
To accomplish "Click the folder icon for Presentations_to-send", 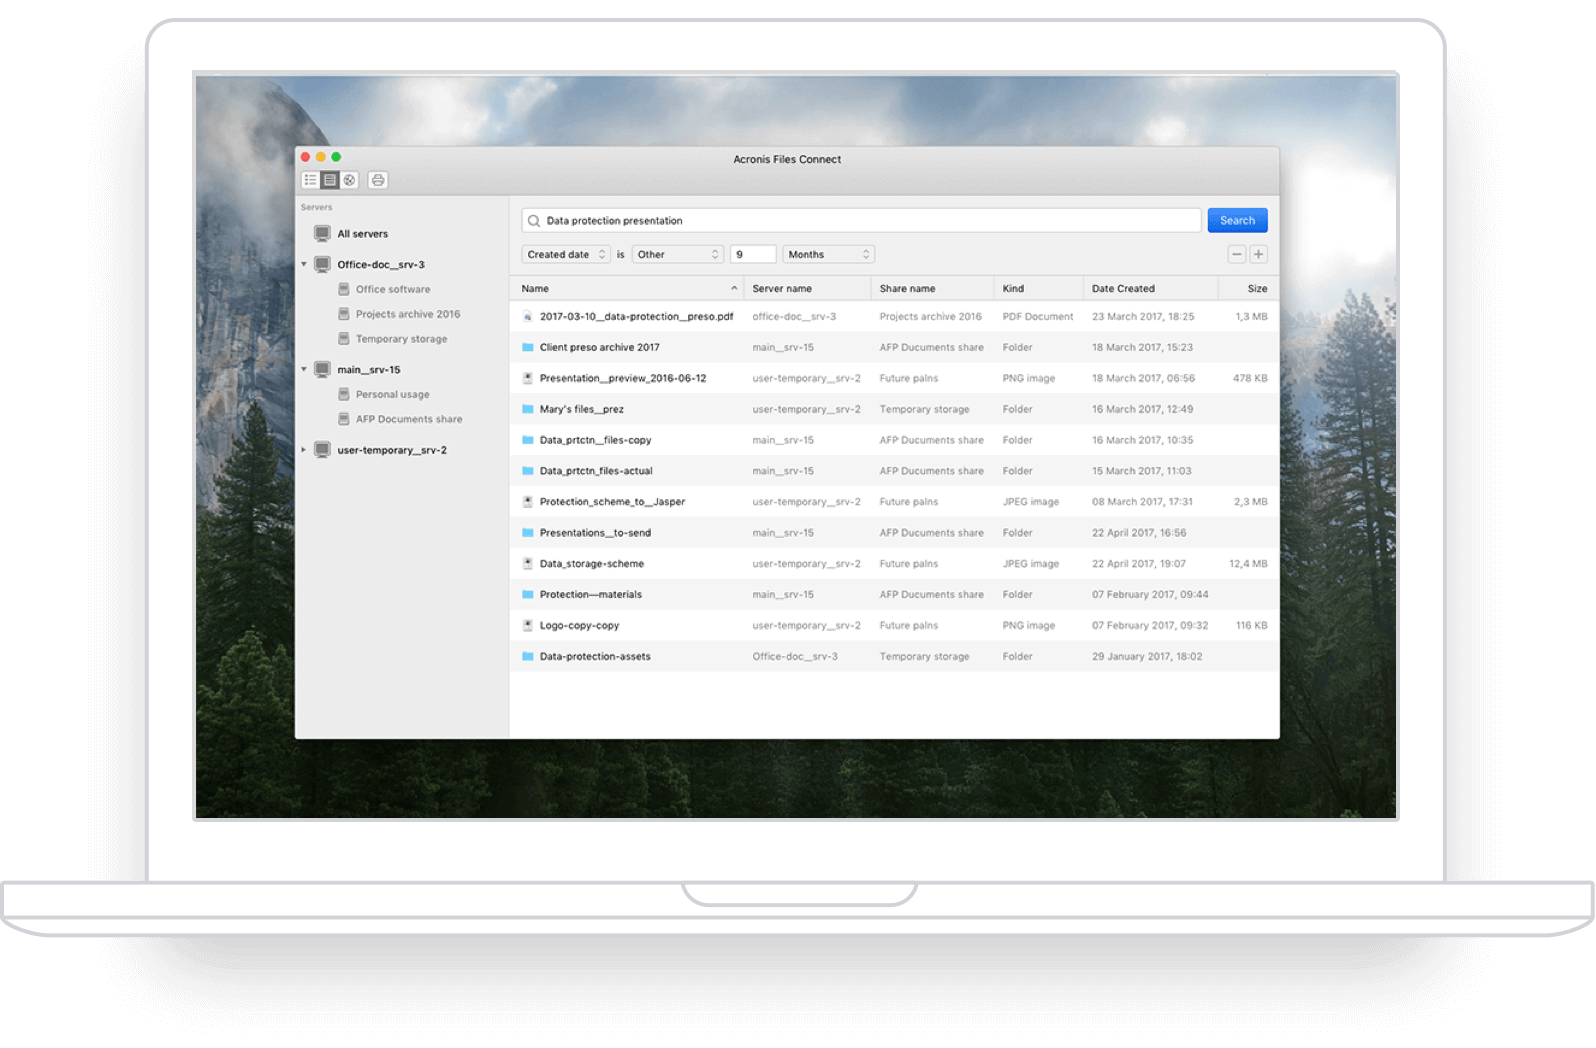I will coord(527,533).
